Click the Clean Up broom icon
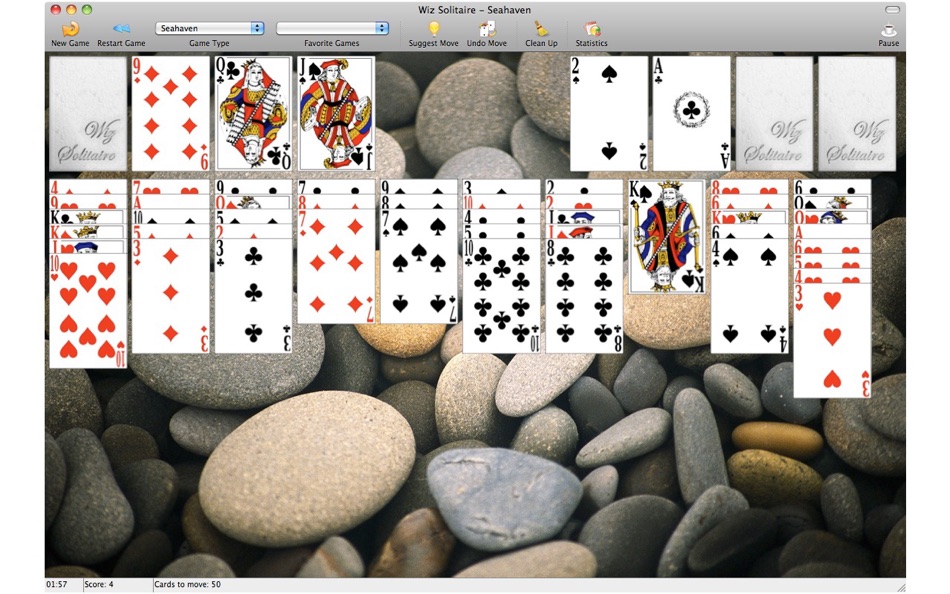This screenshot has height=594, width=950. pos(541,28)
